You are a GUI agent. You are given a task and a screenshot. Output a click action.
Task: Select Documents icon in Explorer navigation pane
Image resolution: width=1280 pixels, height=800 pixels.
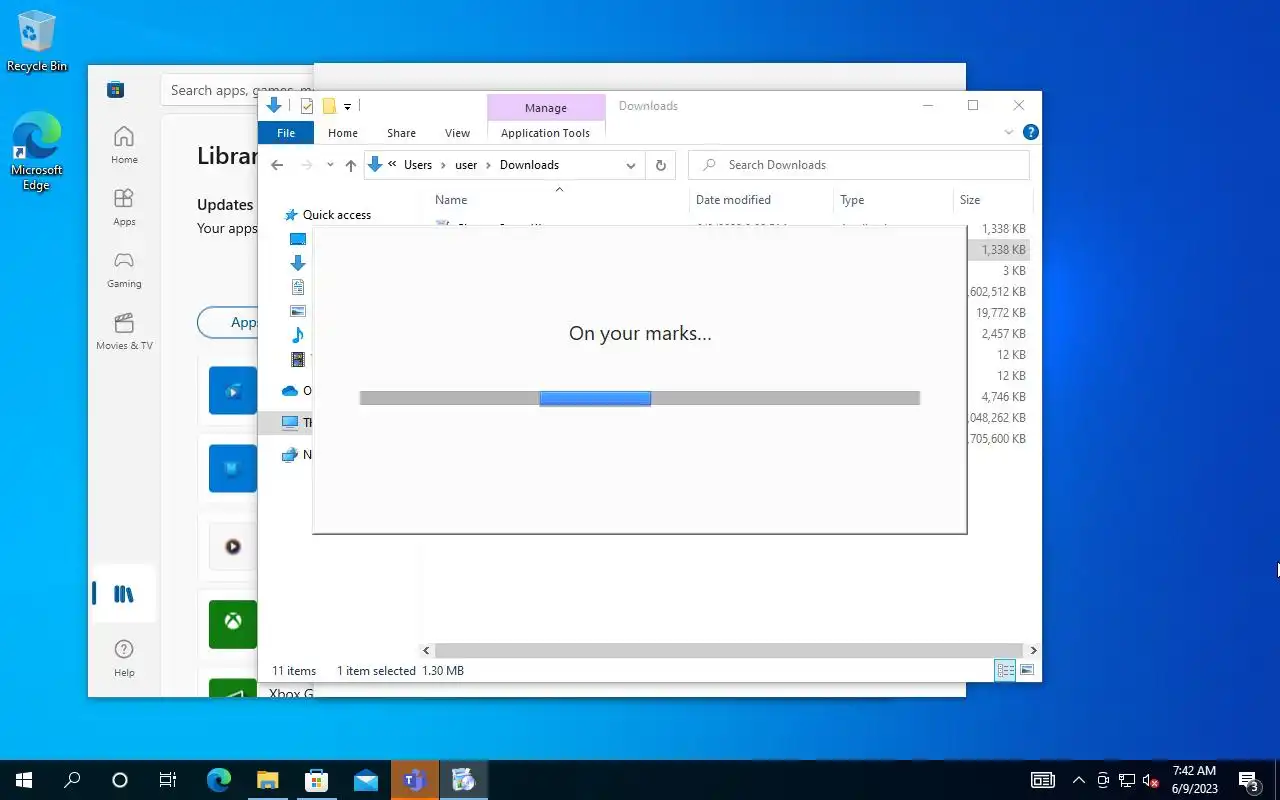click(x=297, y=287)
